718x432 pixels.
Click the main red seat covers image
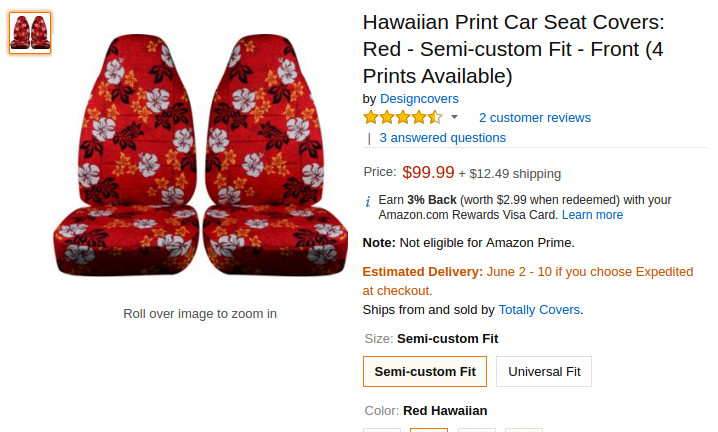pyautogui.click(x=200, y=160)
